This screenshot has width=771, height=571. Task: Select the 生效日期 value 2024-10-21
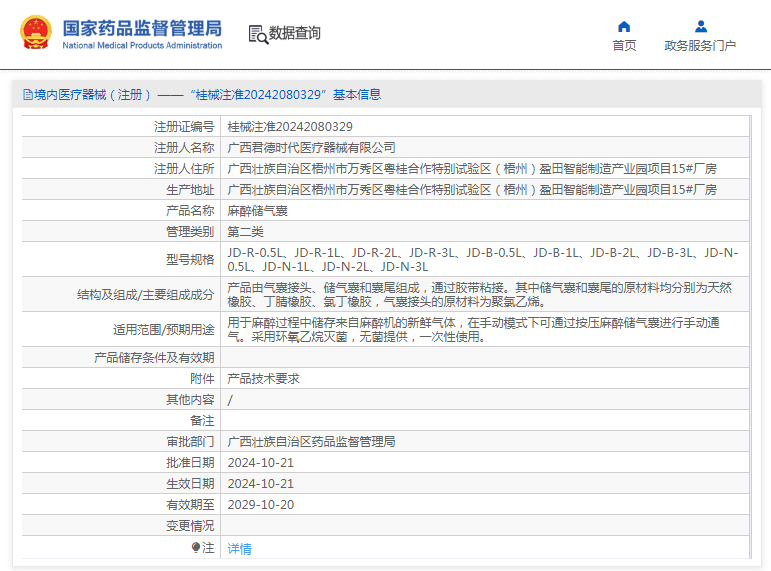[261, 484]
